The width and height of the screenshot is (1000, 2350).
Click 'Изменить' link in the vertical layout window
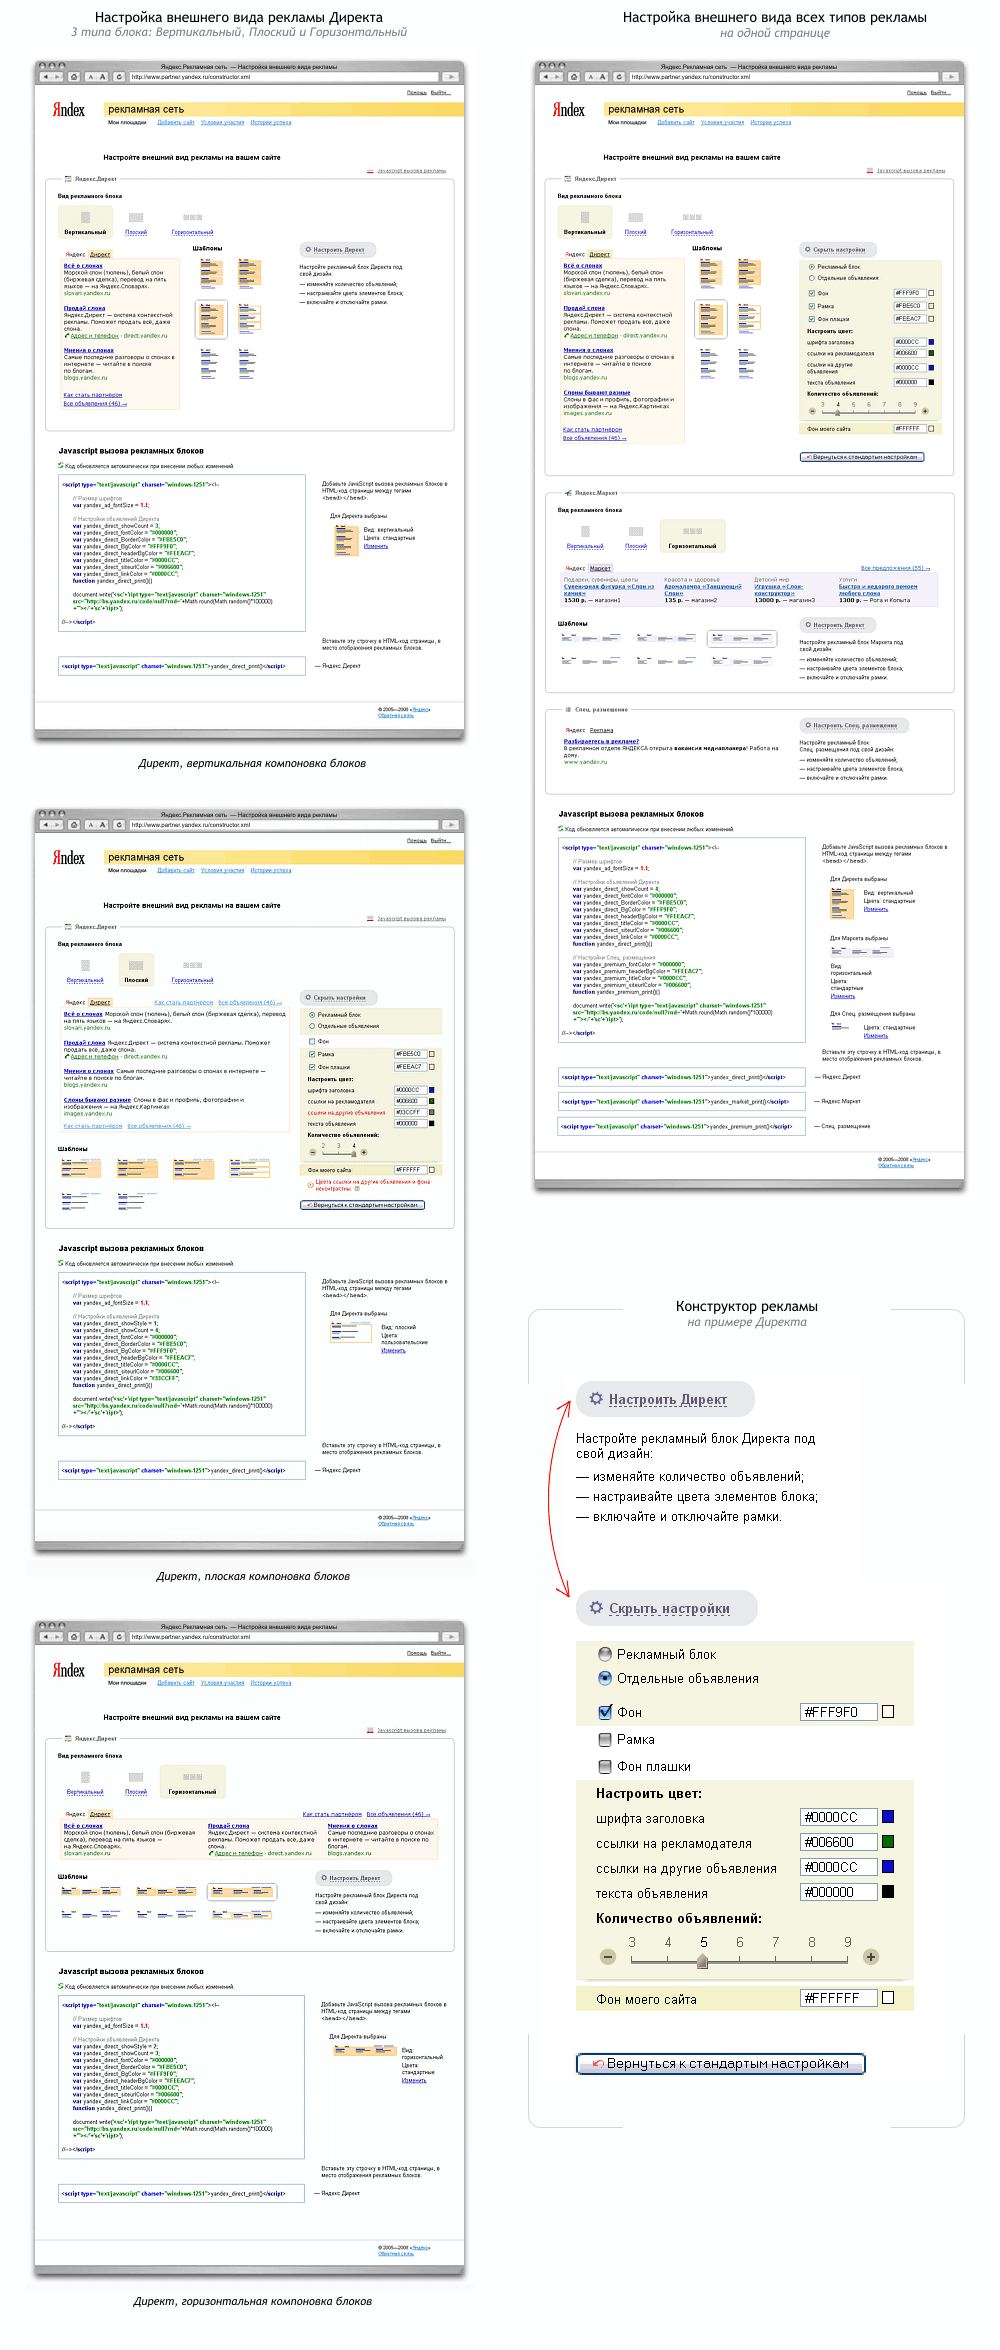[x=376, y=546]
